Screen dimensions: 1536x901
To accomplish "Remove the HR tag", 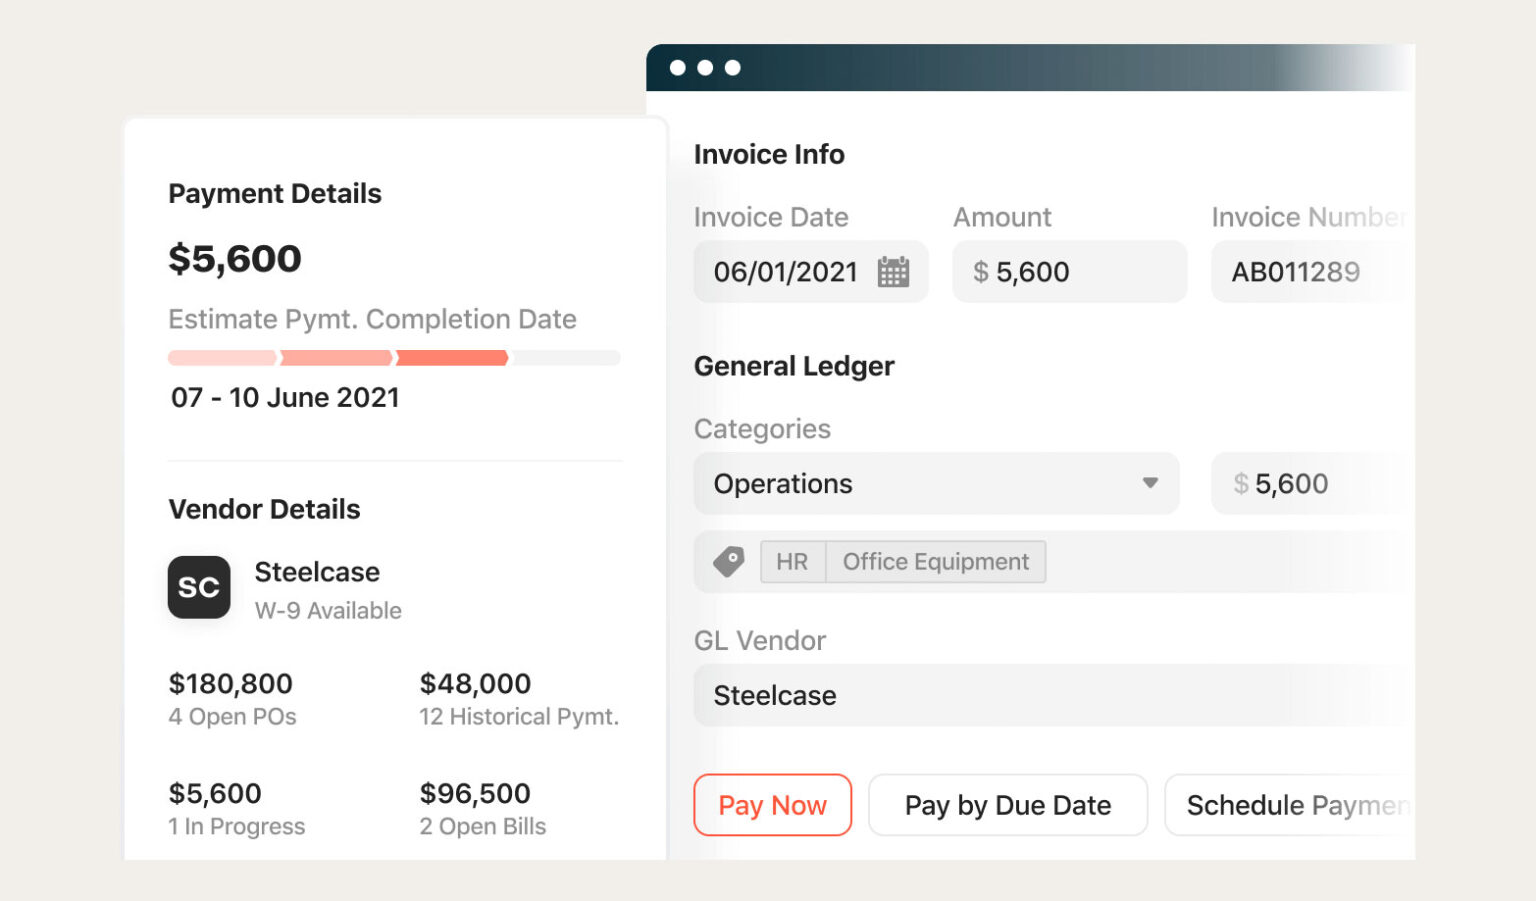I will [x=791, y=561].
